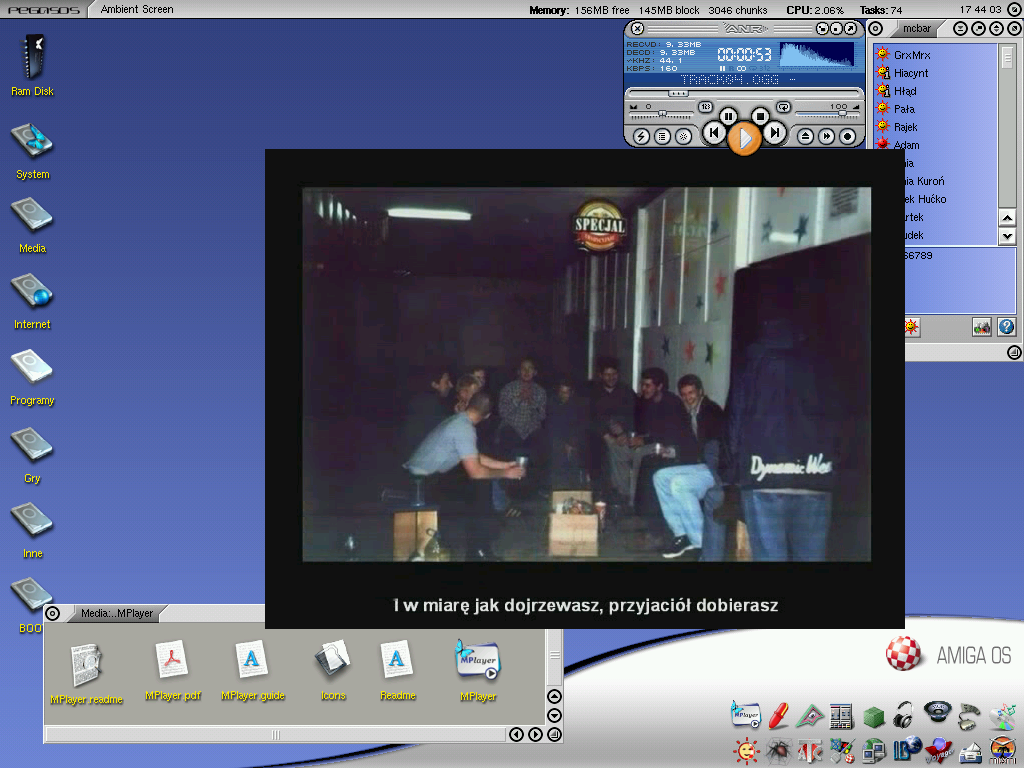Image resolution: width=1024 pixels, height=768 pixels.
Task: Select the Readme file icon
Action: (x=397, y=671)
